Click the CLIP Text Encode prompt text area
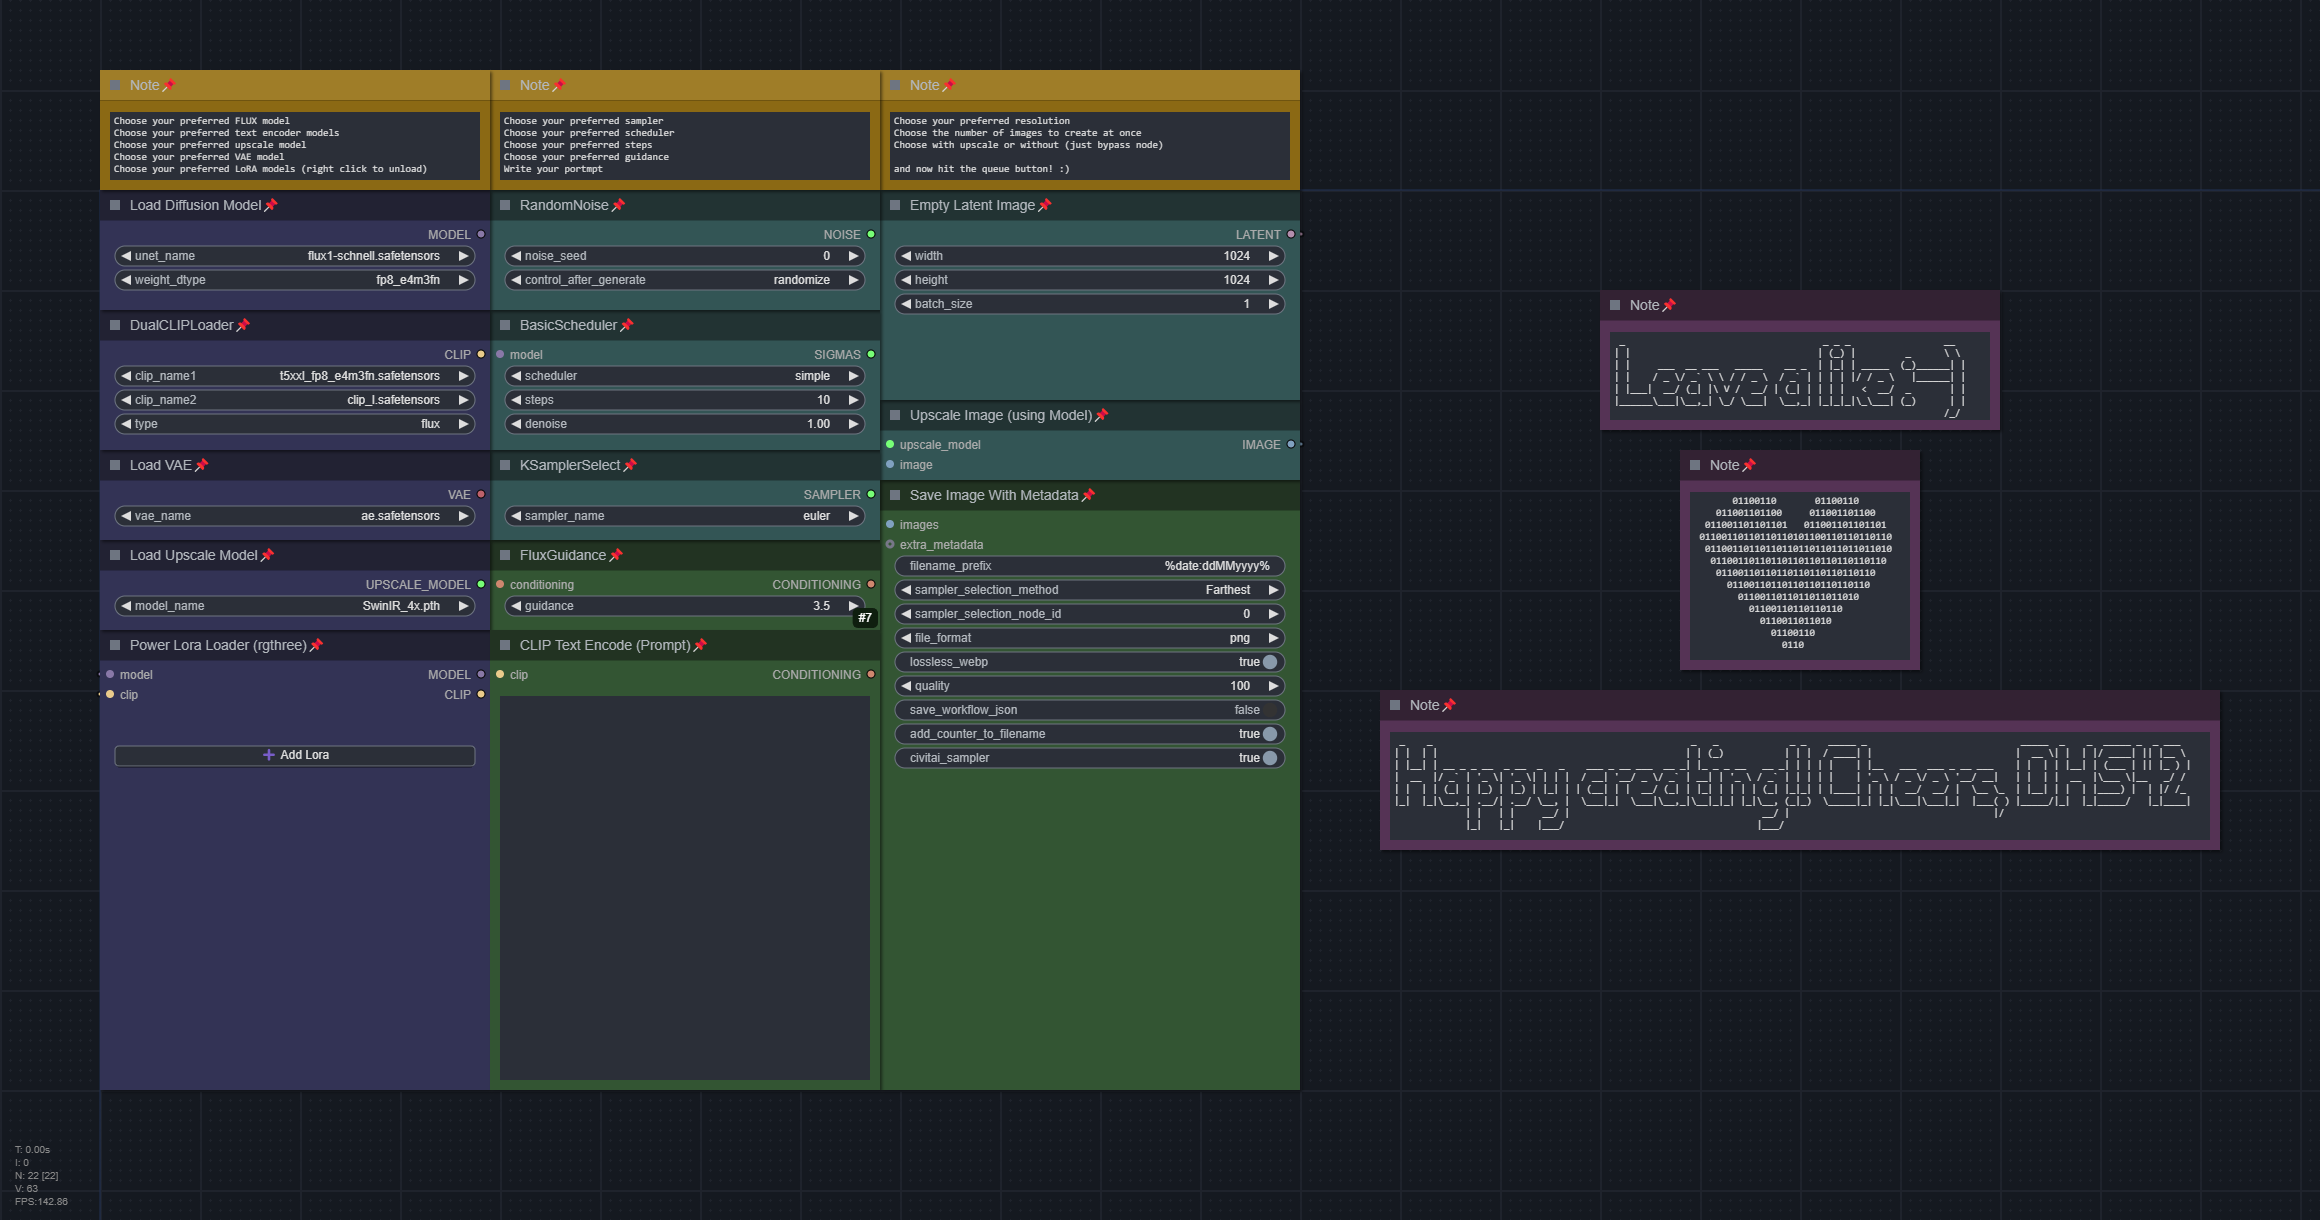 (x=685, y=888)
